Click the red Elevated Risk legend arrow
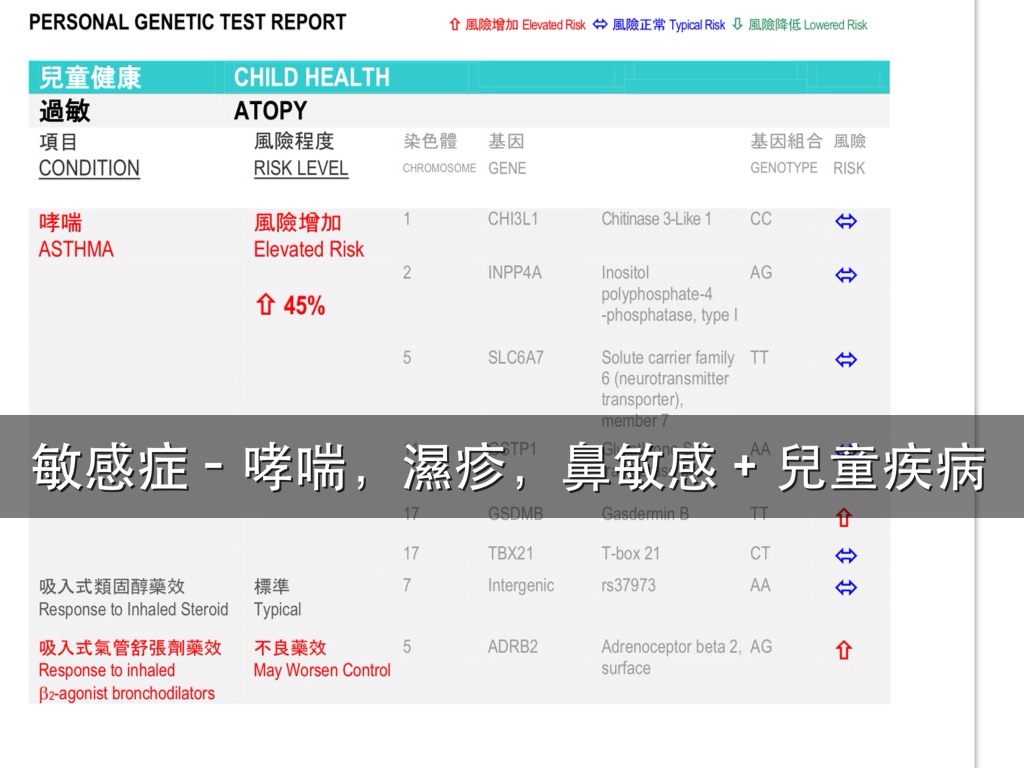The image size is (1024, 768). (455, 24)
